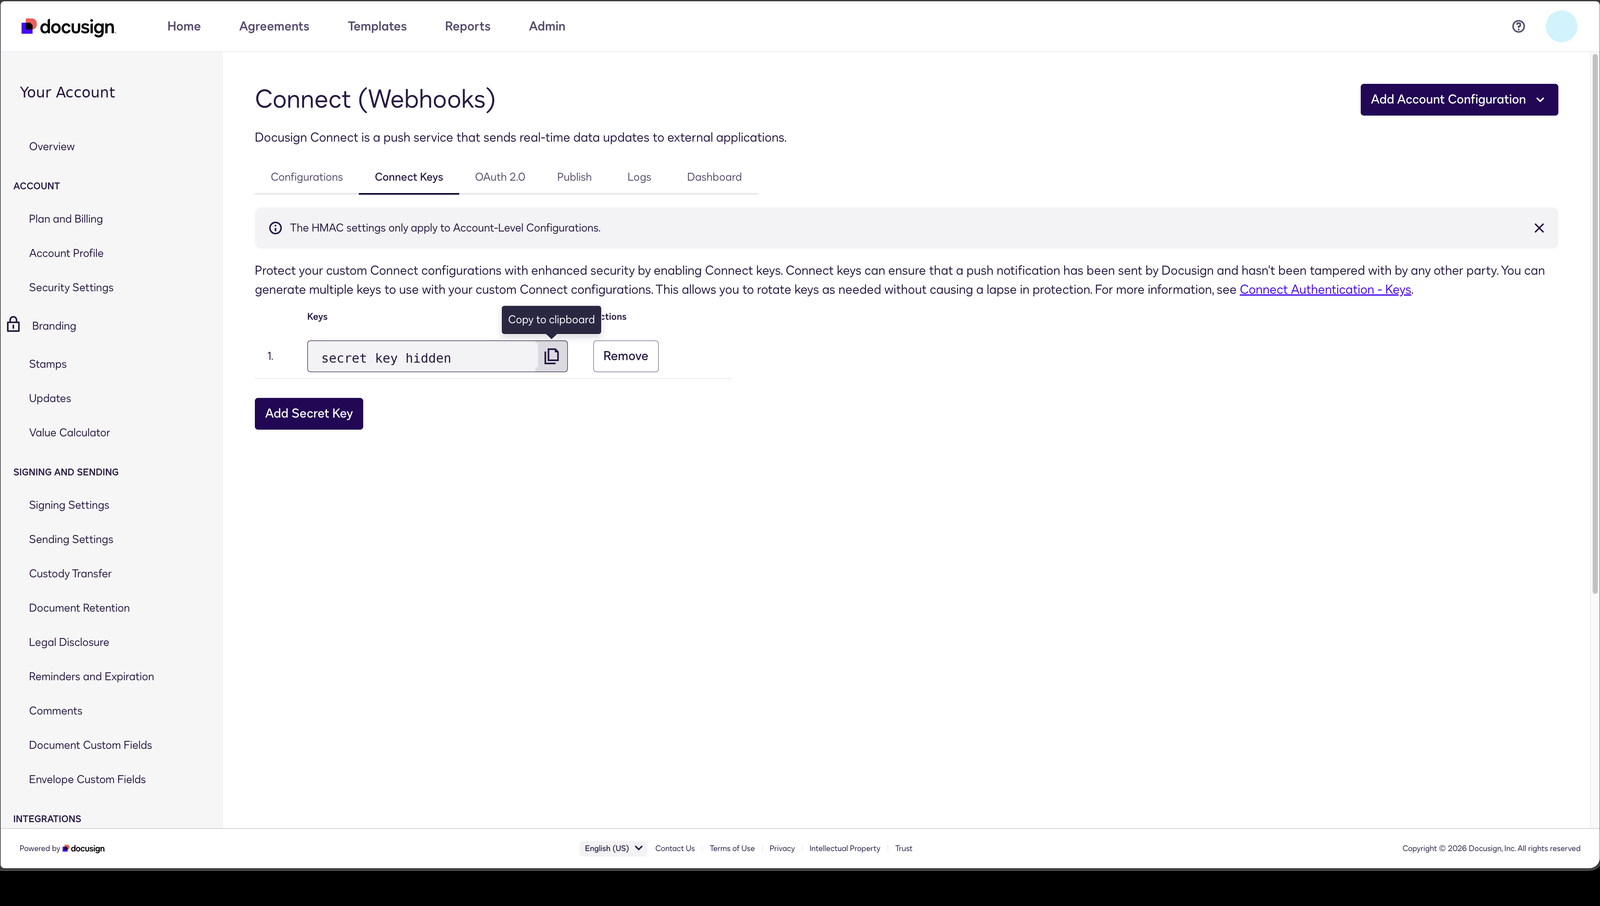Open Custody Transfer
The height and width of the screenshot is (906, 1600).
[x=70, y=574]
